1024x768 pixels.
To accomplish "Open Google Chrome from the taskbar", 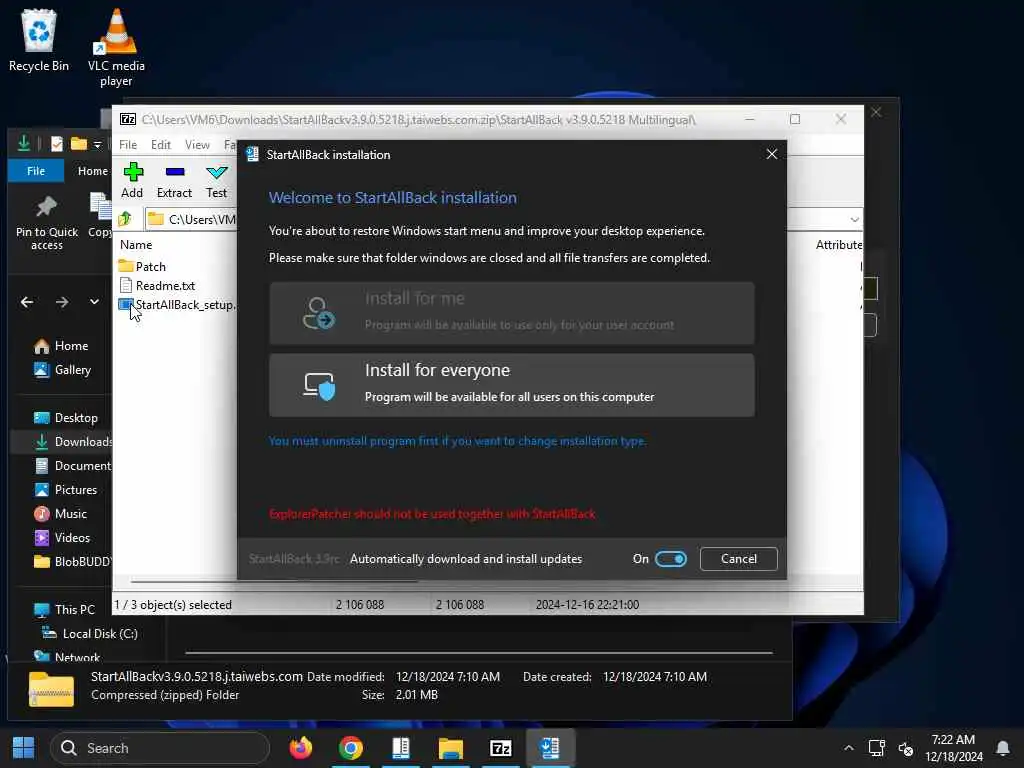I will (351, 748).
